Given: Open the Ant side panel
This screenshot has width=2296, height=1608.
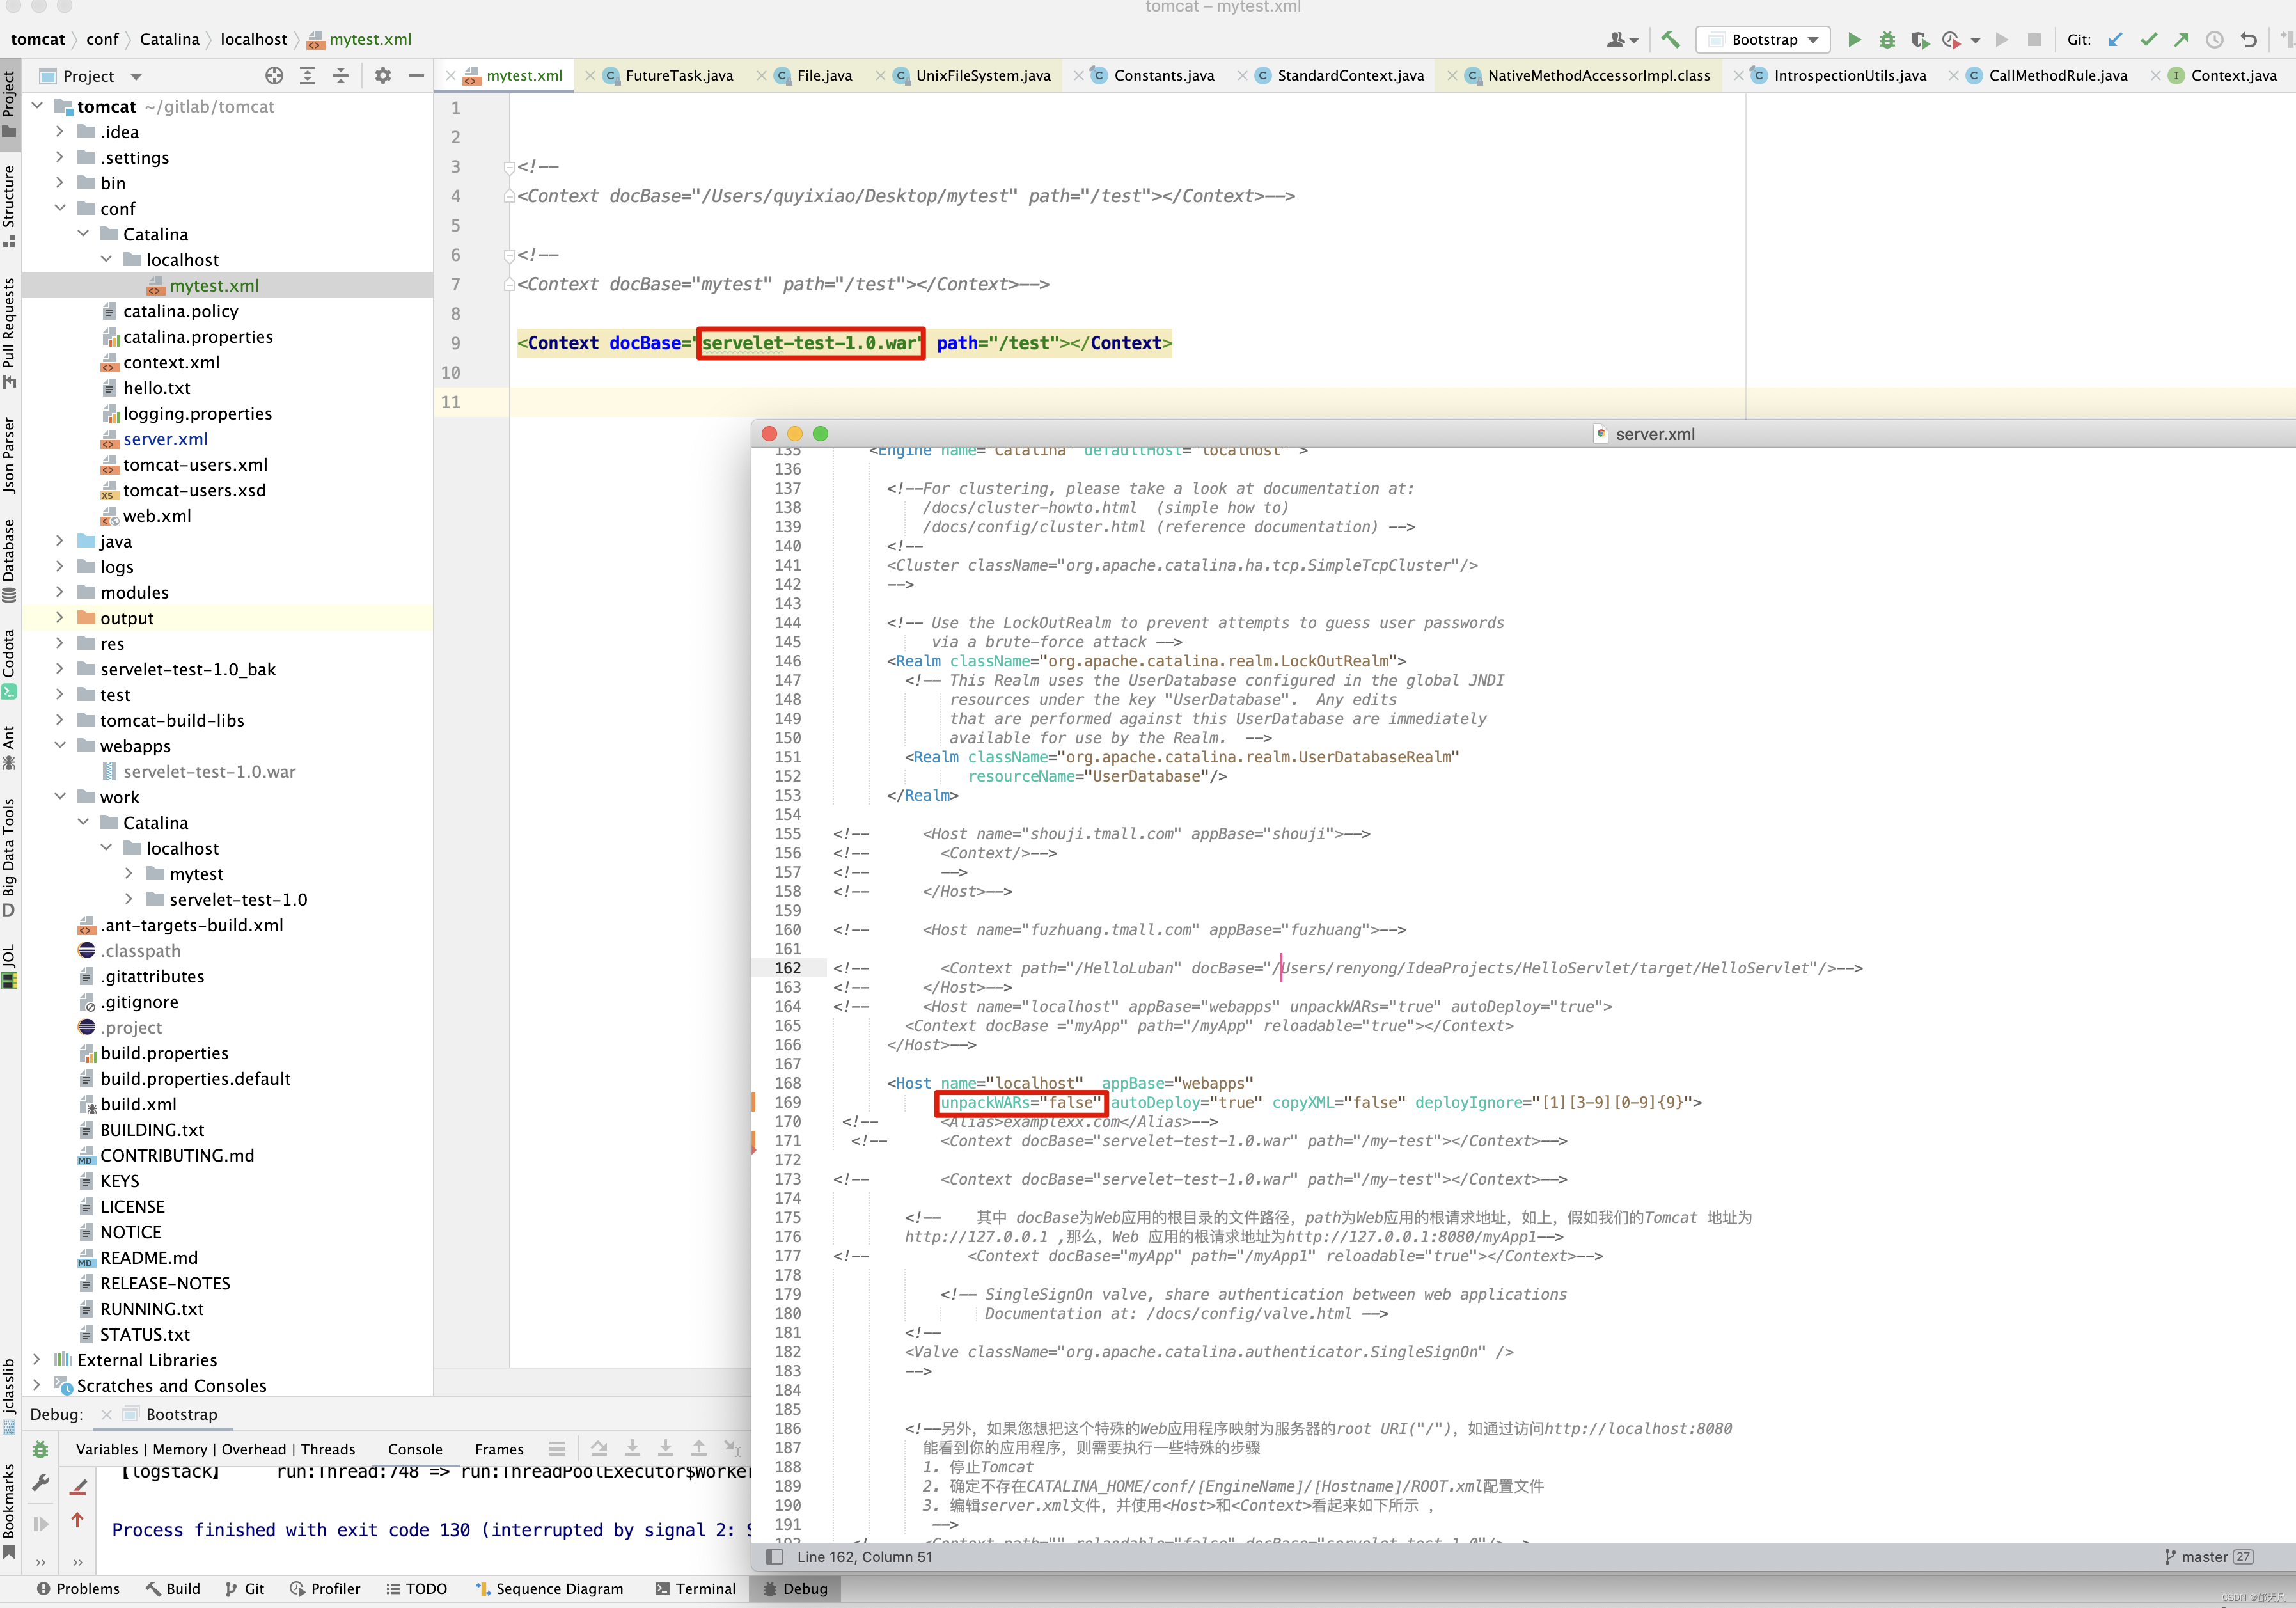Looking at the screenshot, I should coord(9,748).
